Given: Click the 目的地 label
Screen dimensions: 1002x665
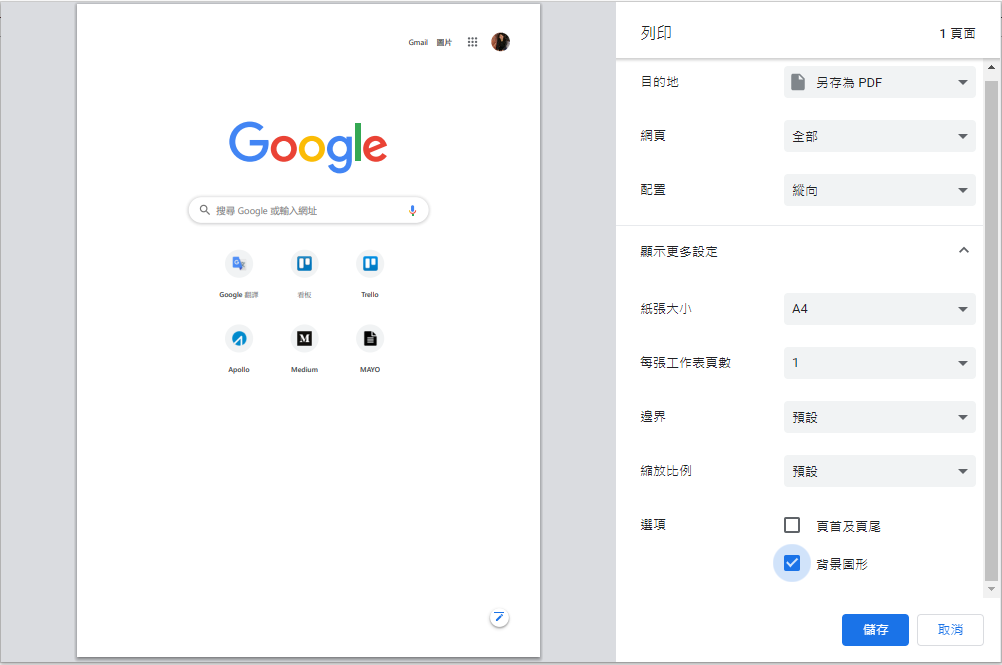Looking at the screenshot, I should [x=659, y=81].
